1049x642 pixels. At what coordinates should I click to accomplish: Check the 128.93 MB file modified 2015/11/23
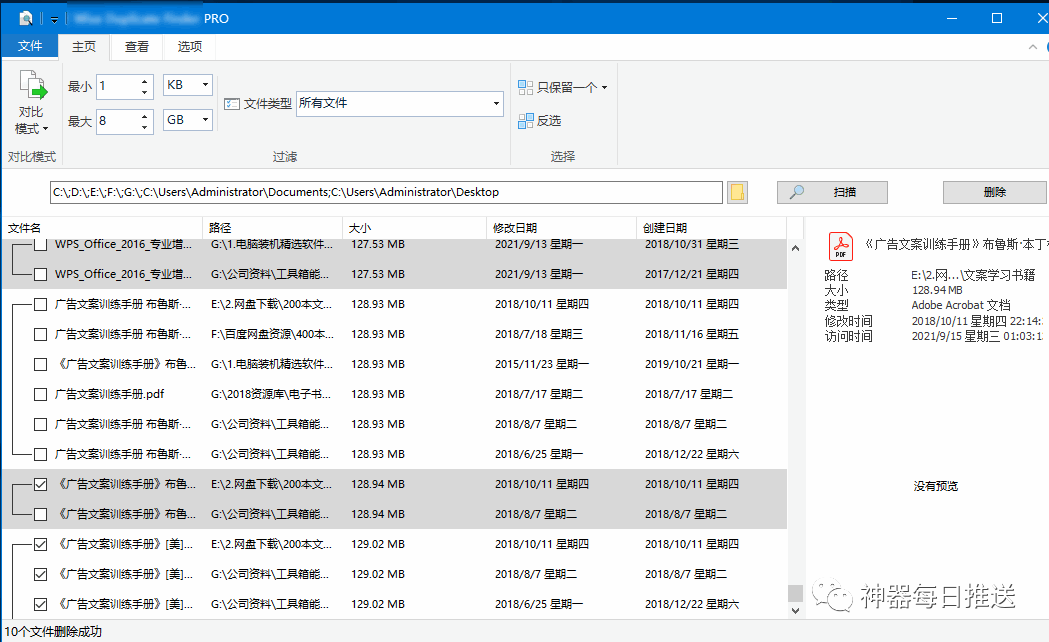coord(40,364)
